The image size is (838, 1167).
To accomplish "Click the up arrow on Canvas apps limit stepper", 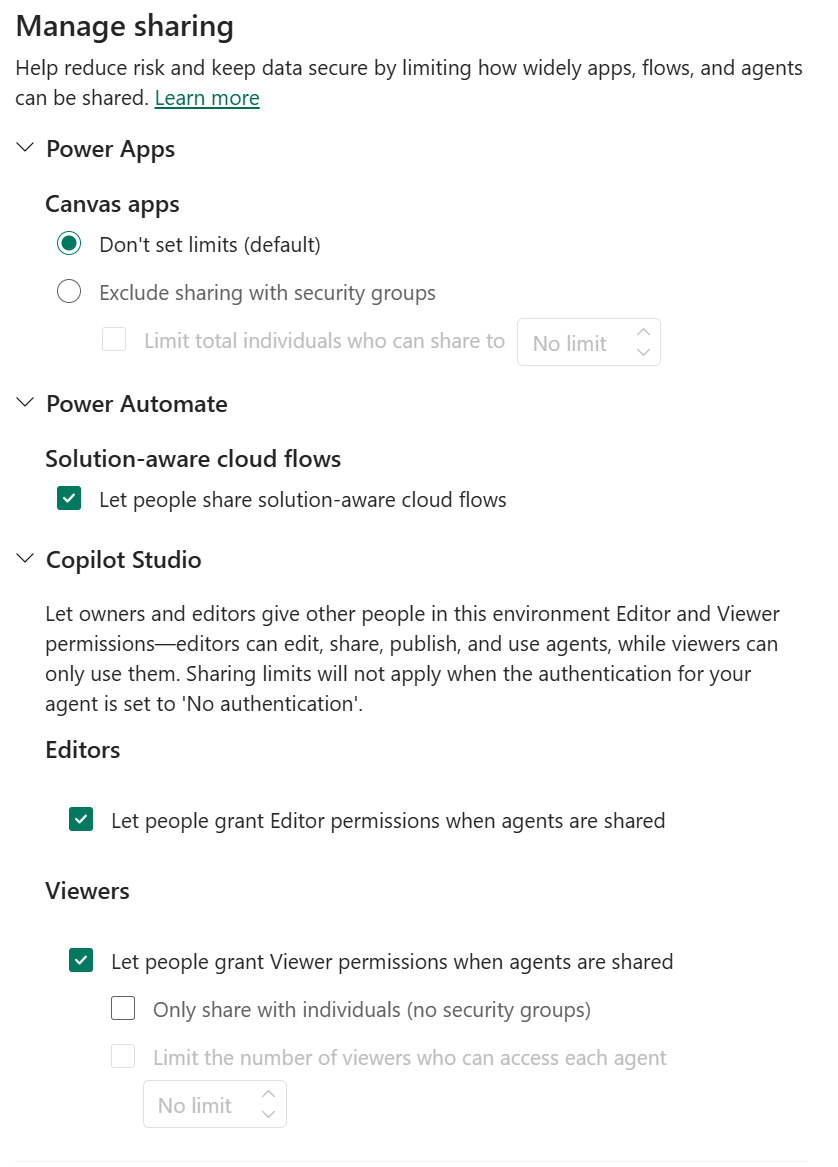I will [644, 332].
